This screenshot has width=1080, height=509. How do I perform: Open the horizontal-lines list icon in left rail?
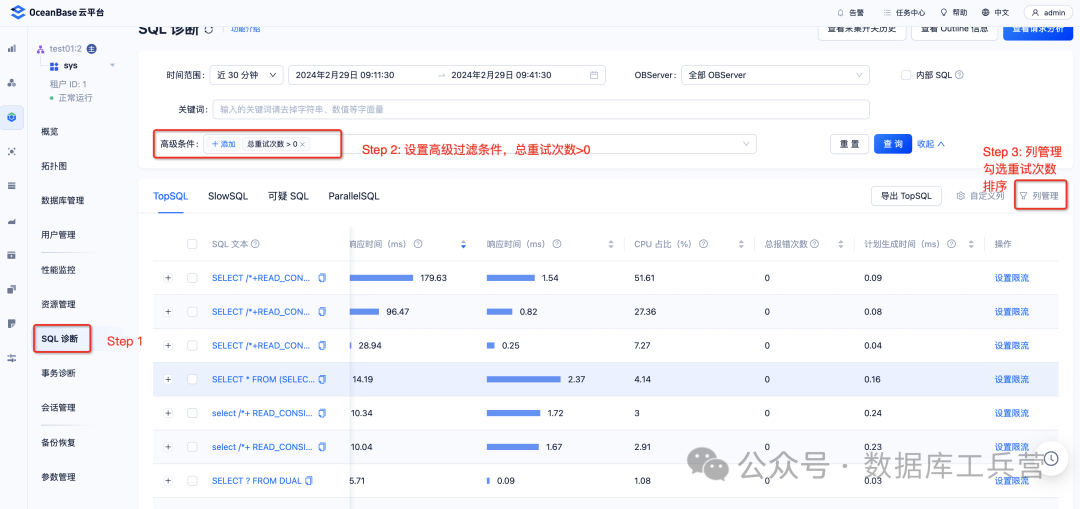pos(11,185)
